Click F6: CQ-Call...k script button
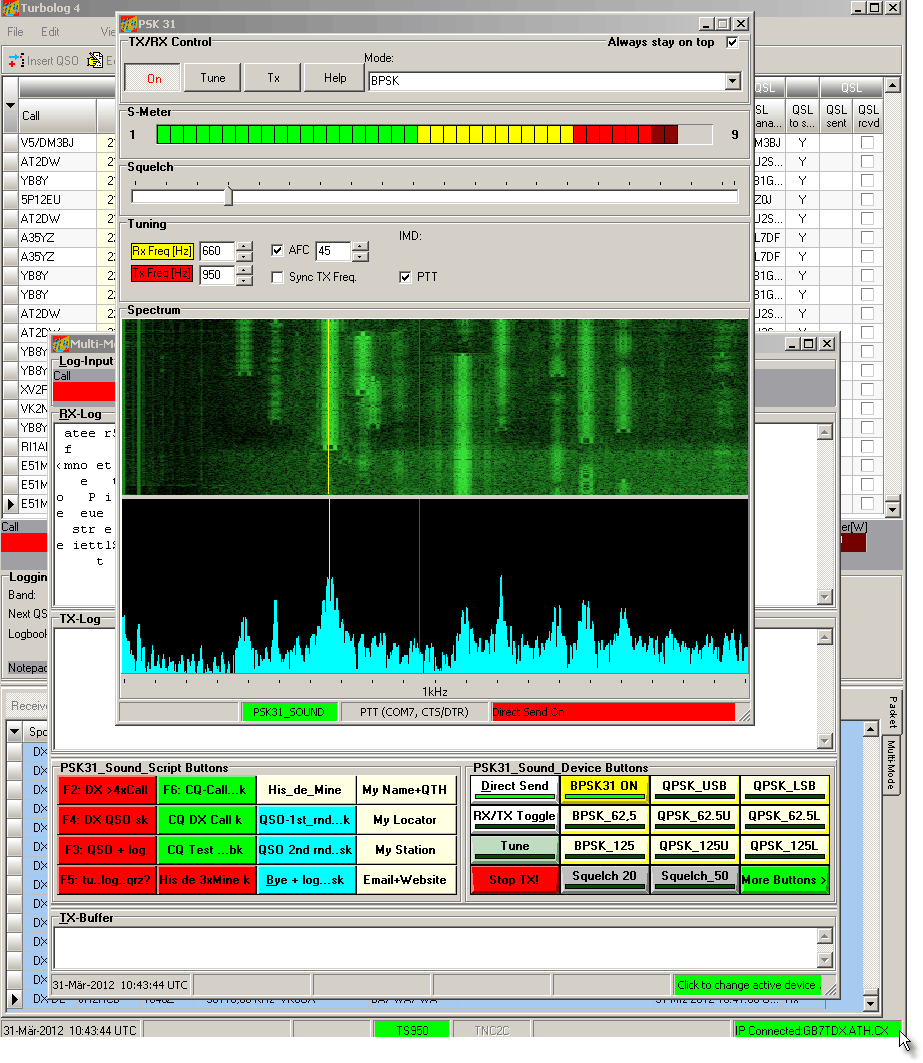923x1063 pixels. pos(206,790)
